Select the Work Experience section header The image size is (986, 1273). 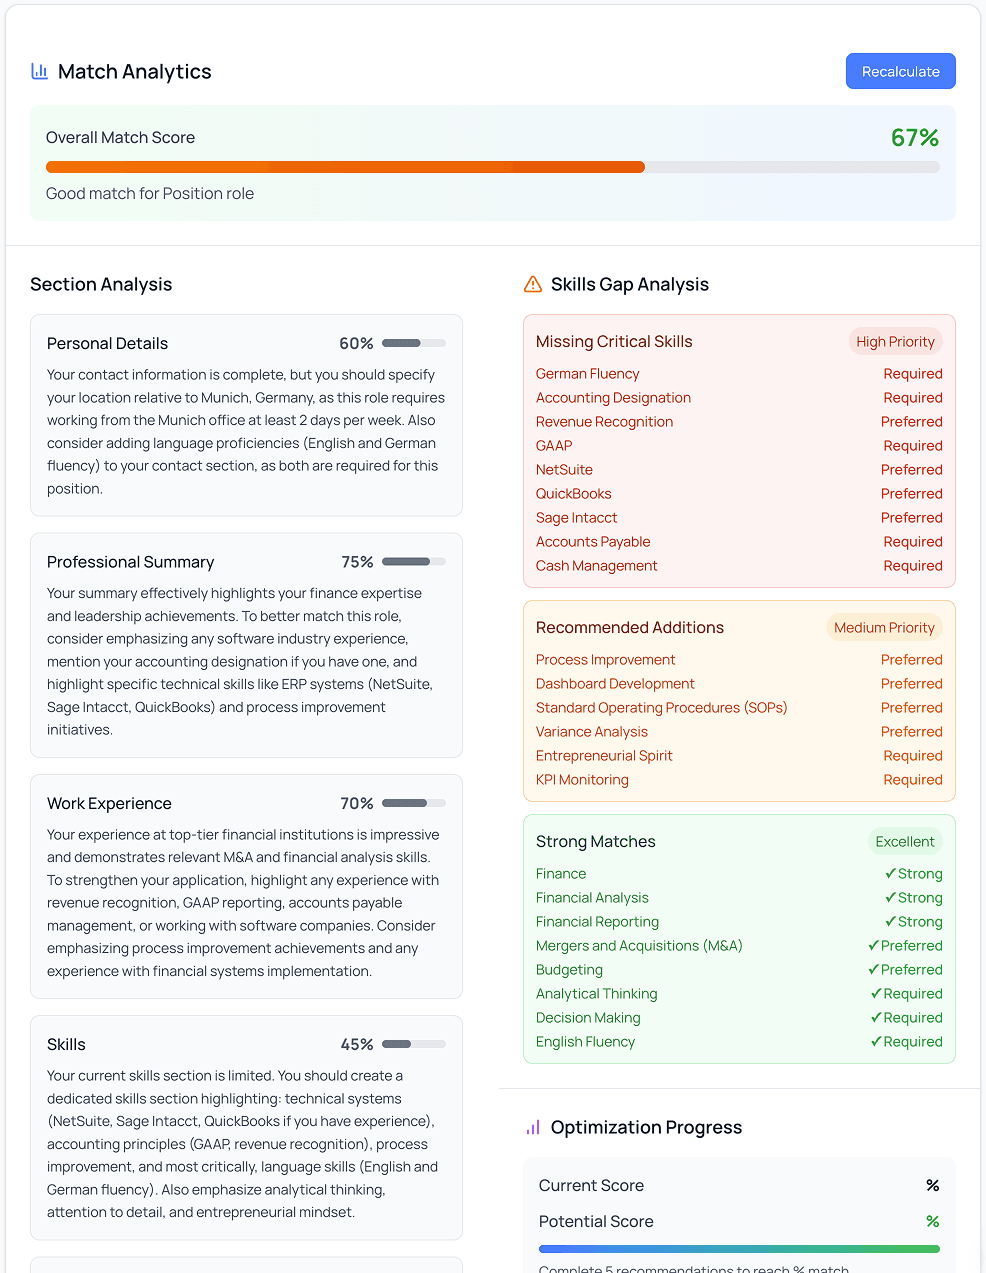(109, 803)
